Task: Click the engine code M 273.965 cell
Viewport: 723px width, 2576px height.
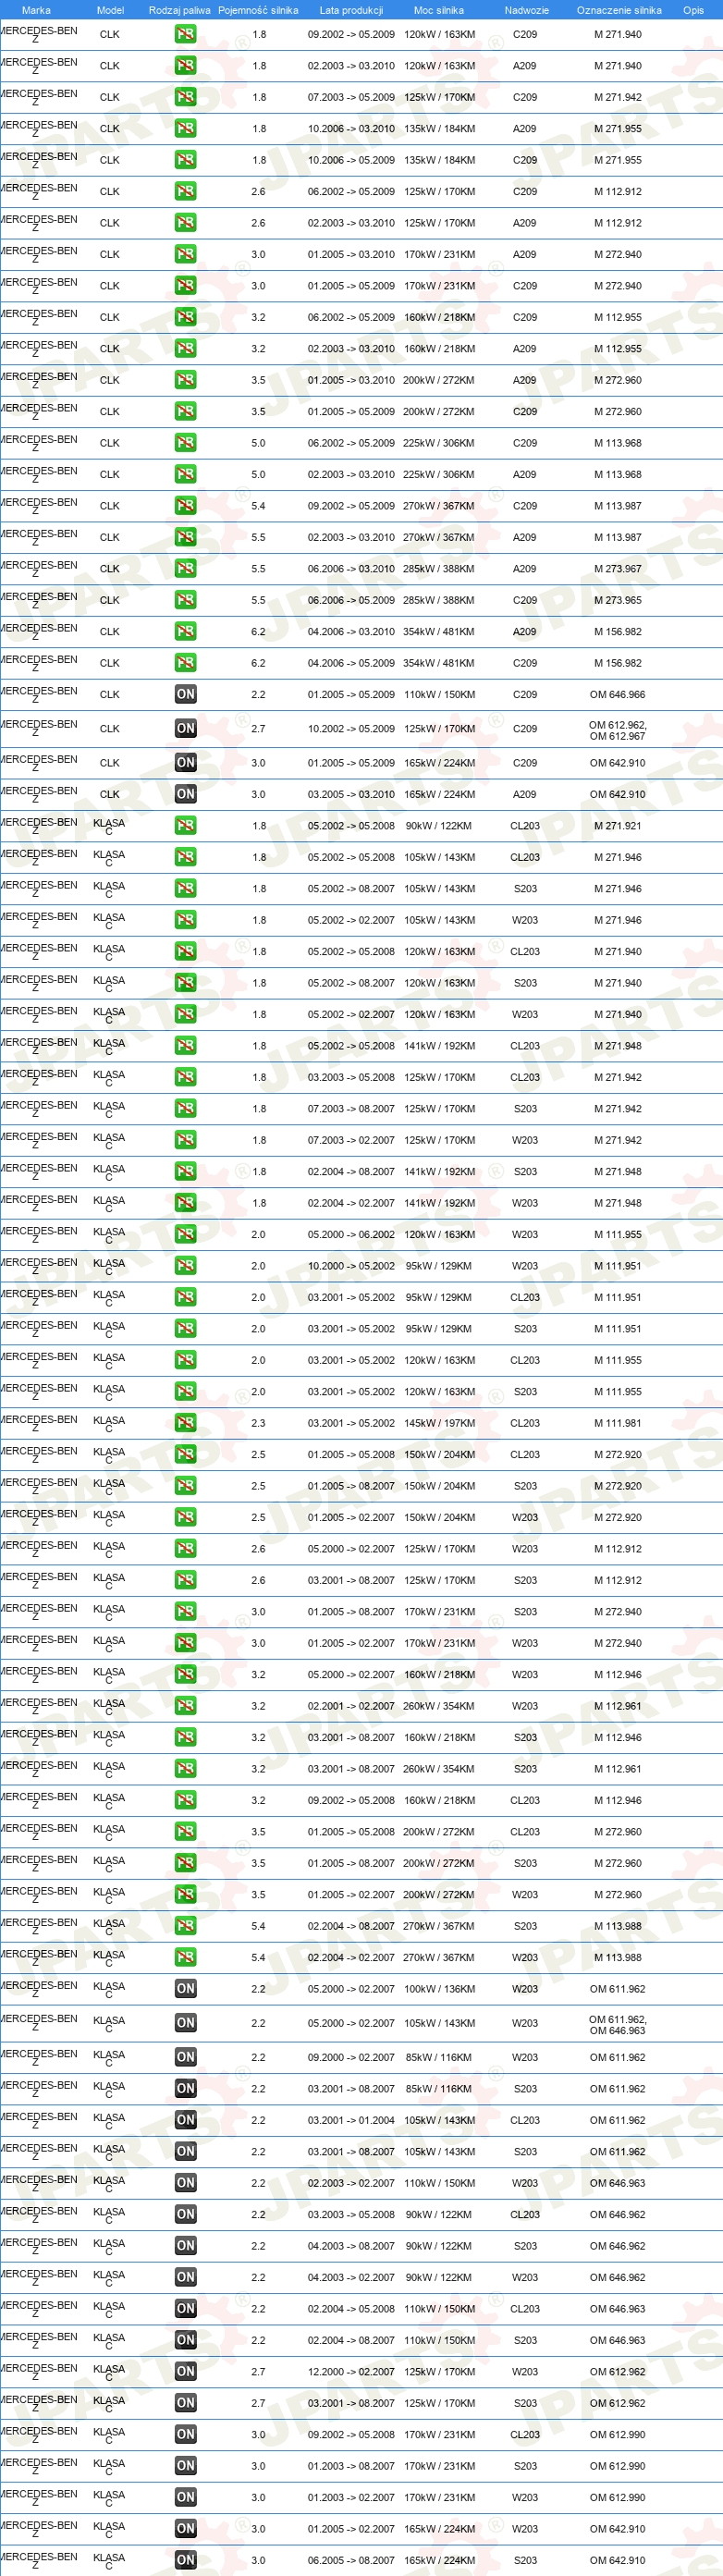Action: pos(618,600)
